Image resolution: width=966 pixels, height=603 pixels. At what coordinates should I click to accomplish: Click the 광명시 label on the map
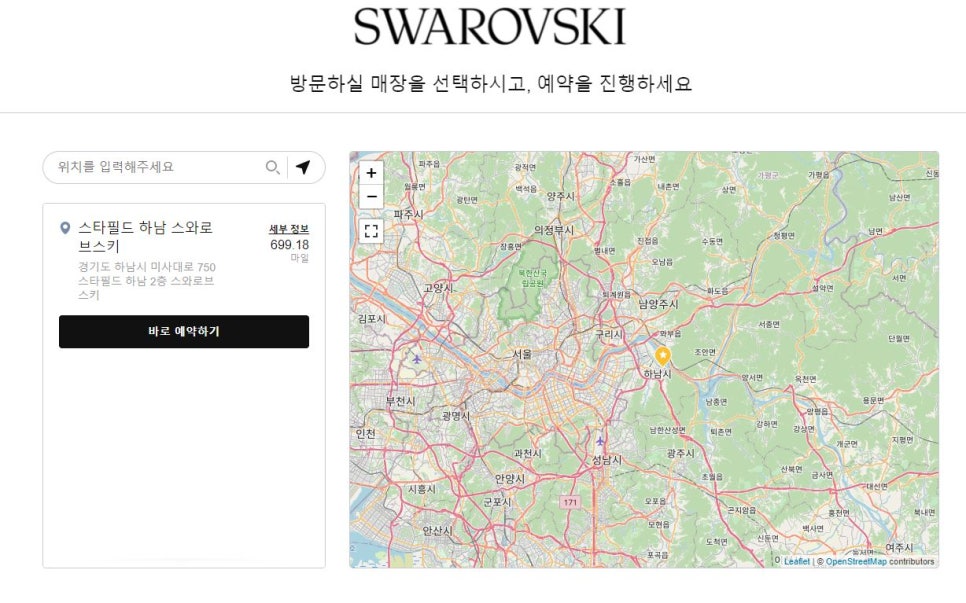(x=456, y=416)
